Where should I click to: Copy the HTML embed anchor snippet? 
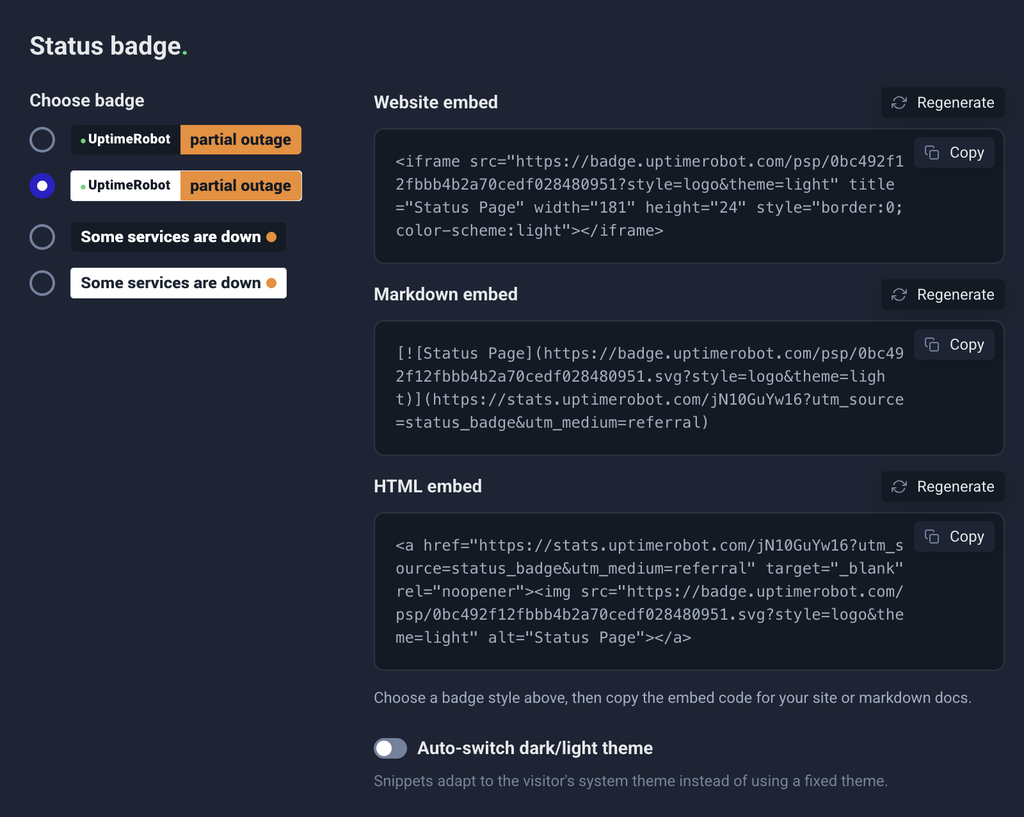point(954,536)
